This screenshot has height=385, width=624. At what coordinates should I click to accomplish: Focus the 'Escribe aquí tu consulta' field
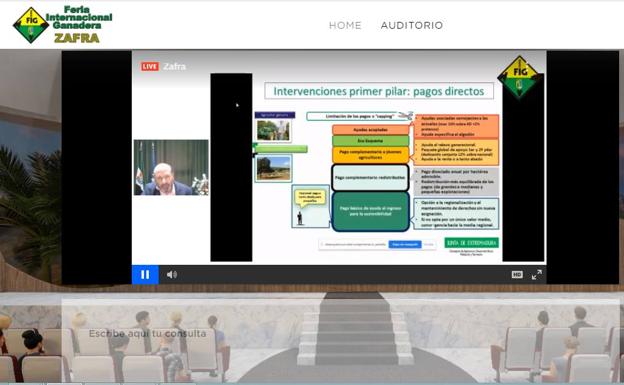point(147,334)
